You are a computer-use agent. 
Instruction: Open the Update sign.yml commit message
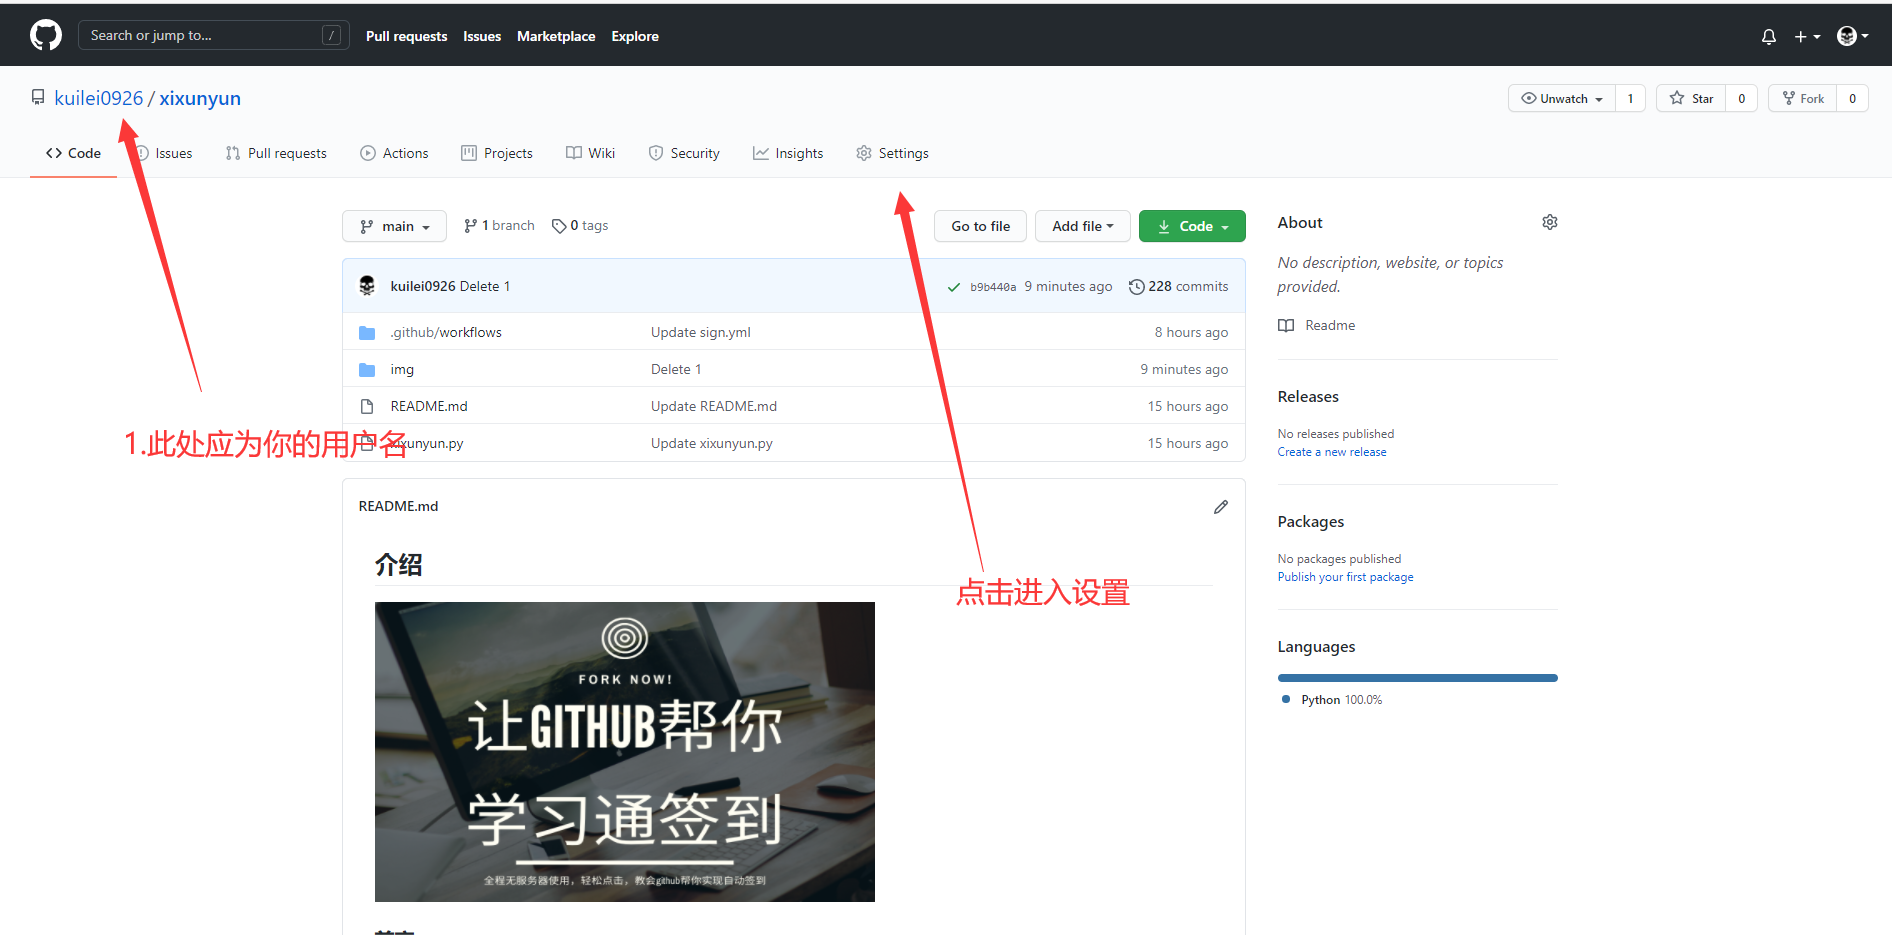click(x=701, y=332)
